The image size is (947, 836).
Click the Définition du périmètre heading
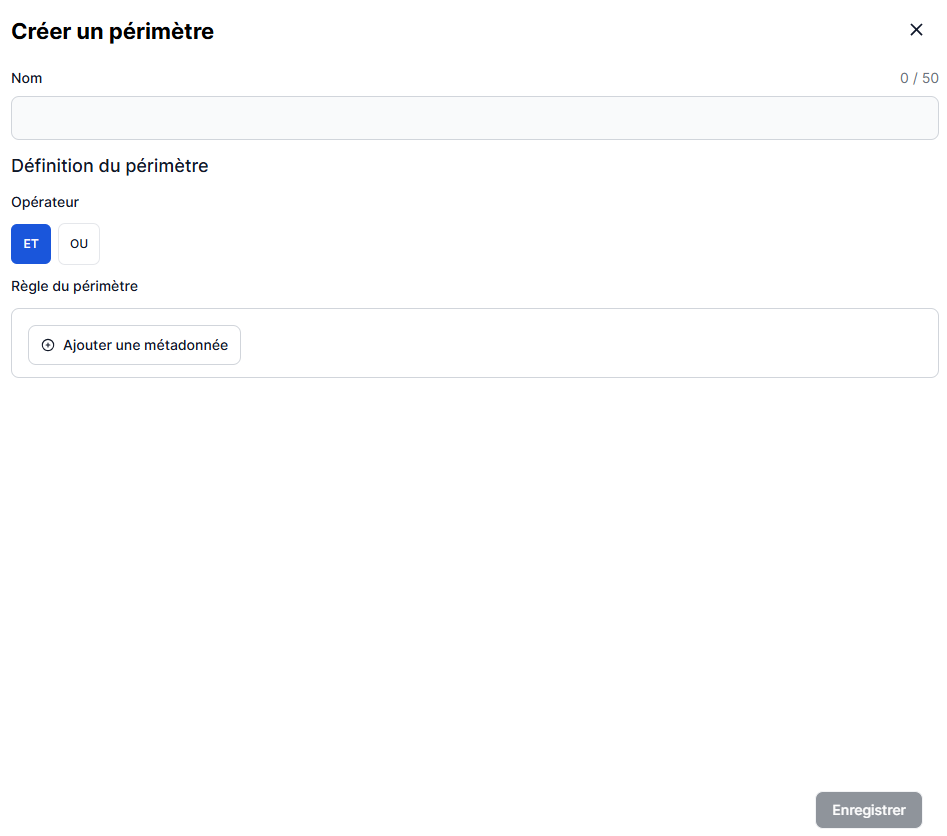tap(109, 166)
